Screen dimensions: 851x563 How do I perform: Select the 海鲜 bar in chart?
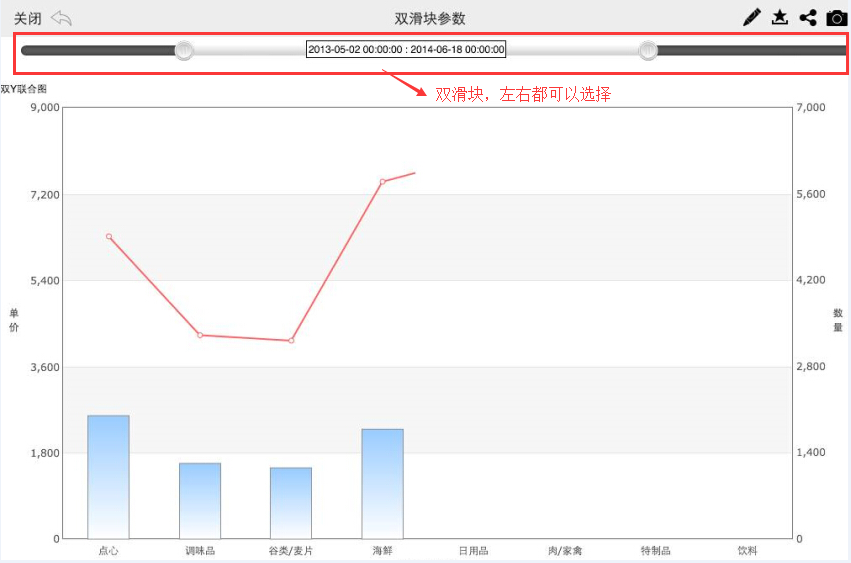coord(383,484)
